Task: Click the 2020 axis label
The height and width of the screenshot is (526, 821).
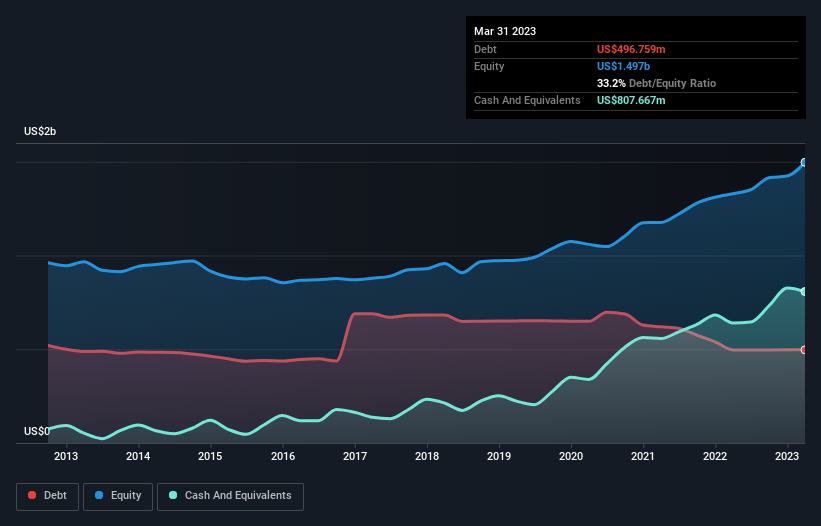Action: [x=571, y=456]
